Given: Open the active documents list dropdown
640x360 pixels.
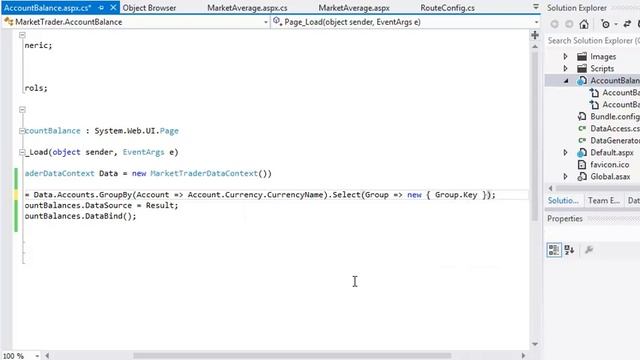Looking at the screenshot, I should (x=536, y=7).
